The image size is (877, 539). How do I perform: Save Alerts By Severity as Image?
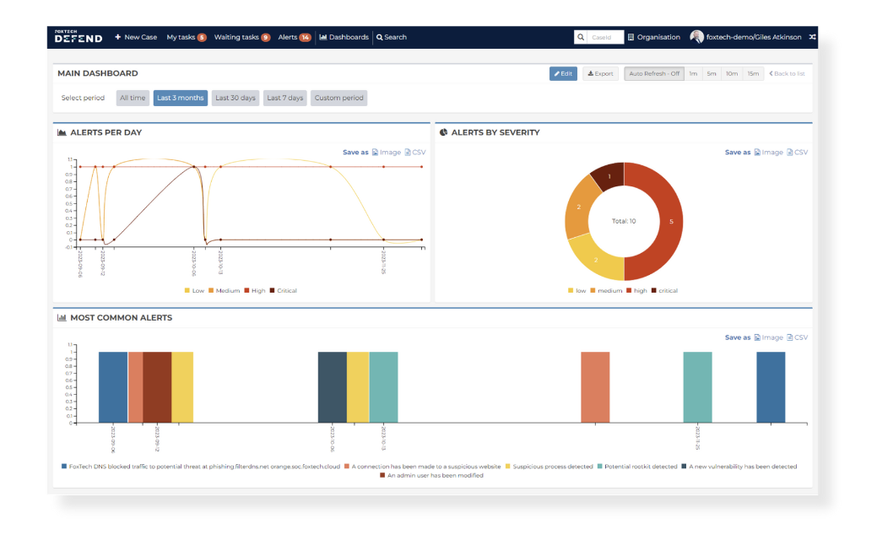tap(768, 152)
